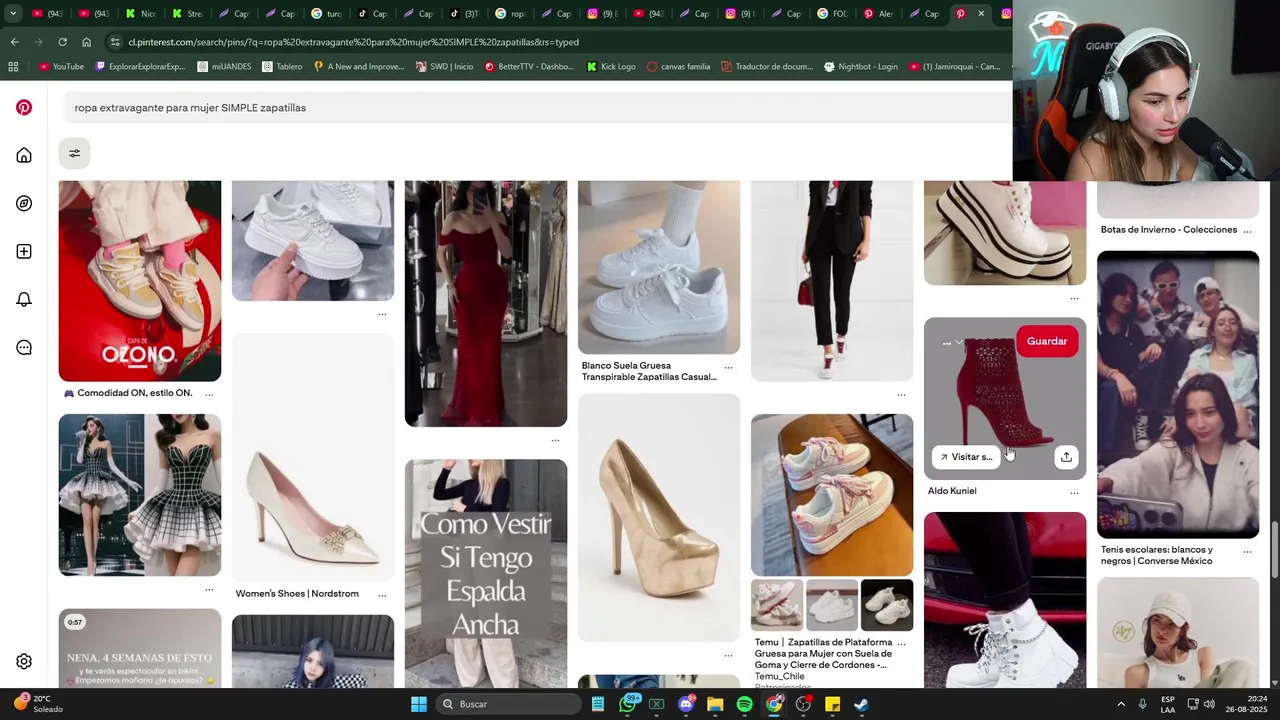
Task: Switch to the Kick 'Nicc' tab
Action: (x=142, y=14)
